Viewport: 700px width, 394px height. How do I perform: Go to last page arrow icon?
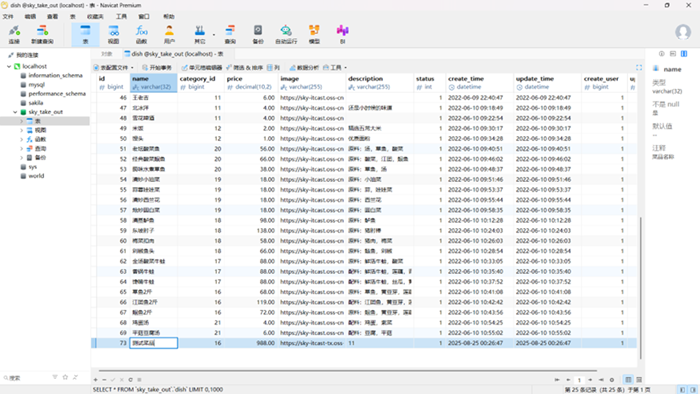601,380
